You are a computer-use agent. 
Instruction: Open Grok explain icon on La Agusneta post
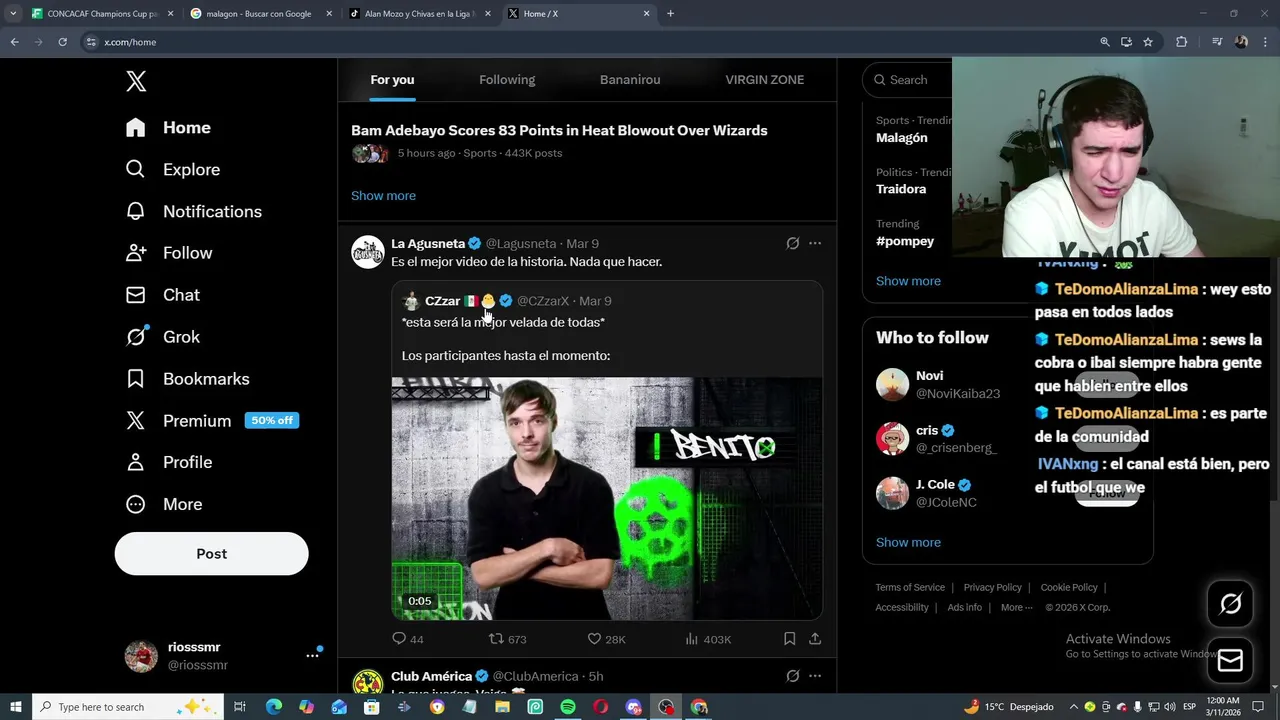793,243
